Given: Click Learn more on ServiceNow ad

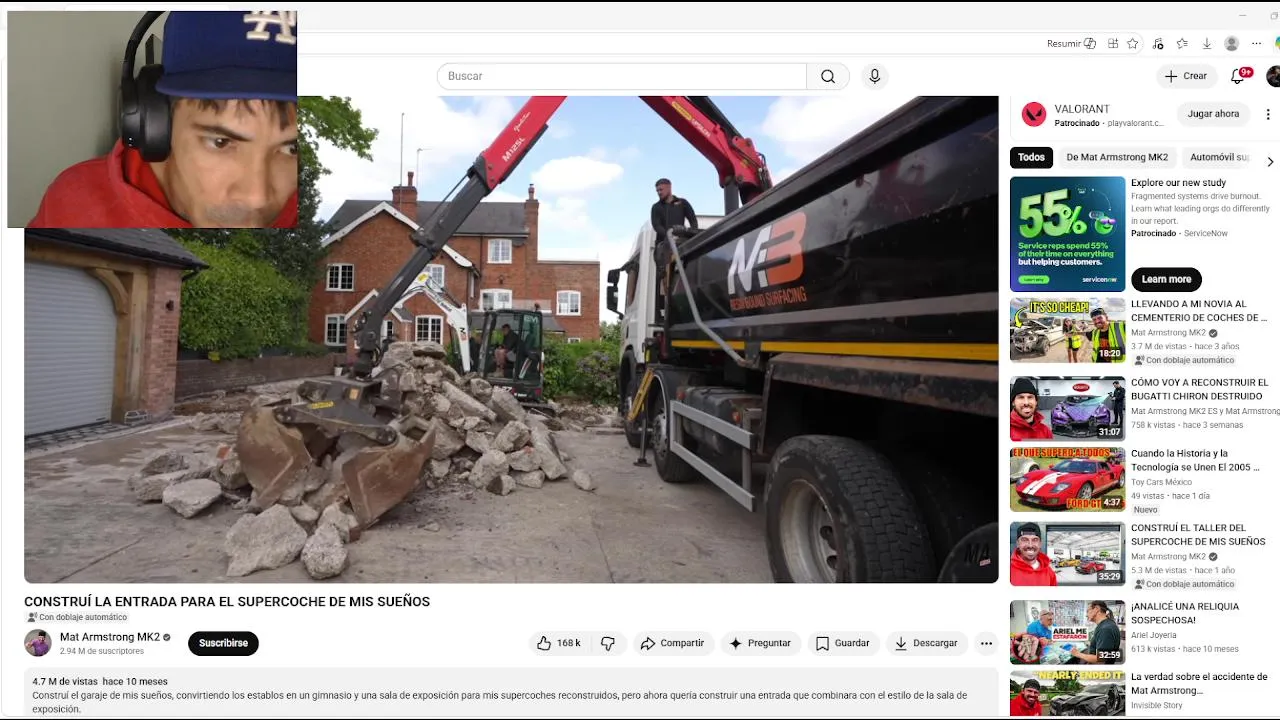Looking at the screenshot, I should click(x=1166, y=279).
